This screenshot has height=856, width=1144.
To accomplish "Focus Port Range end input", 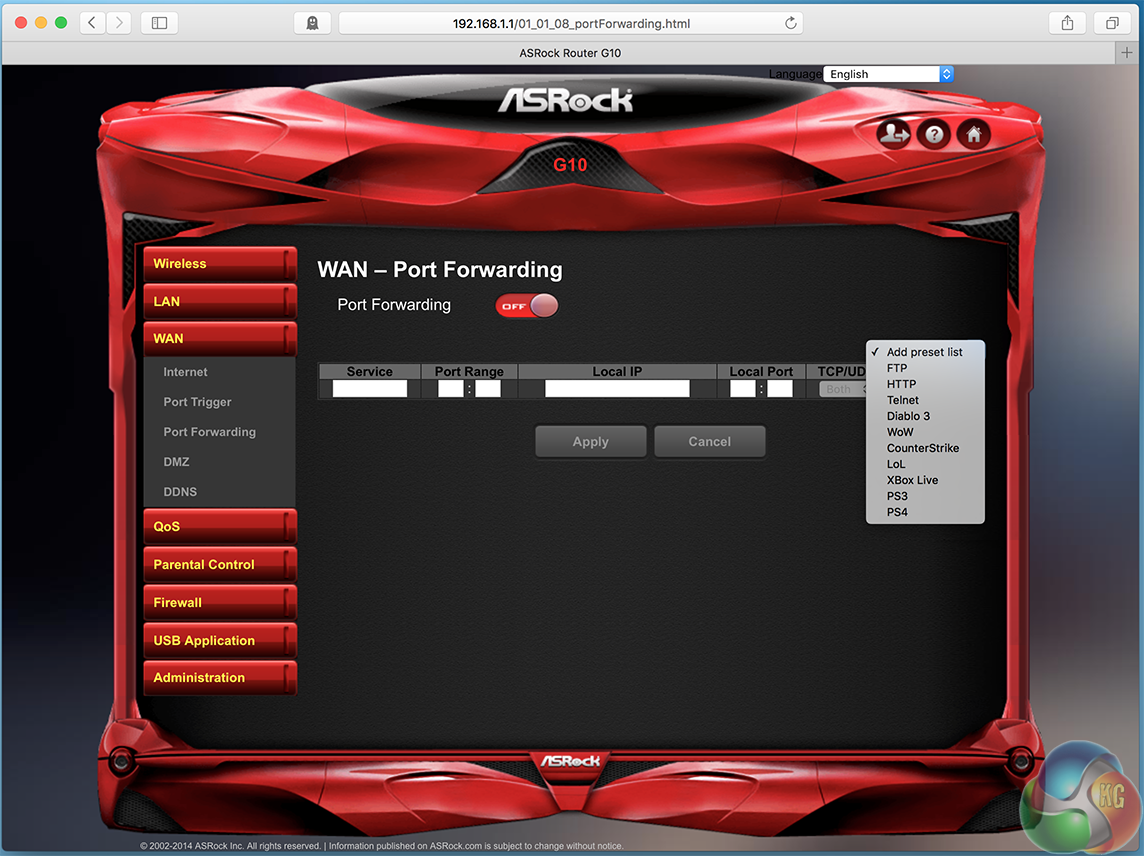I will tap(488, 389).
